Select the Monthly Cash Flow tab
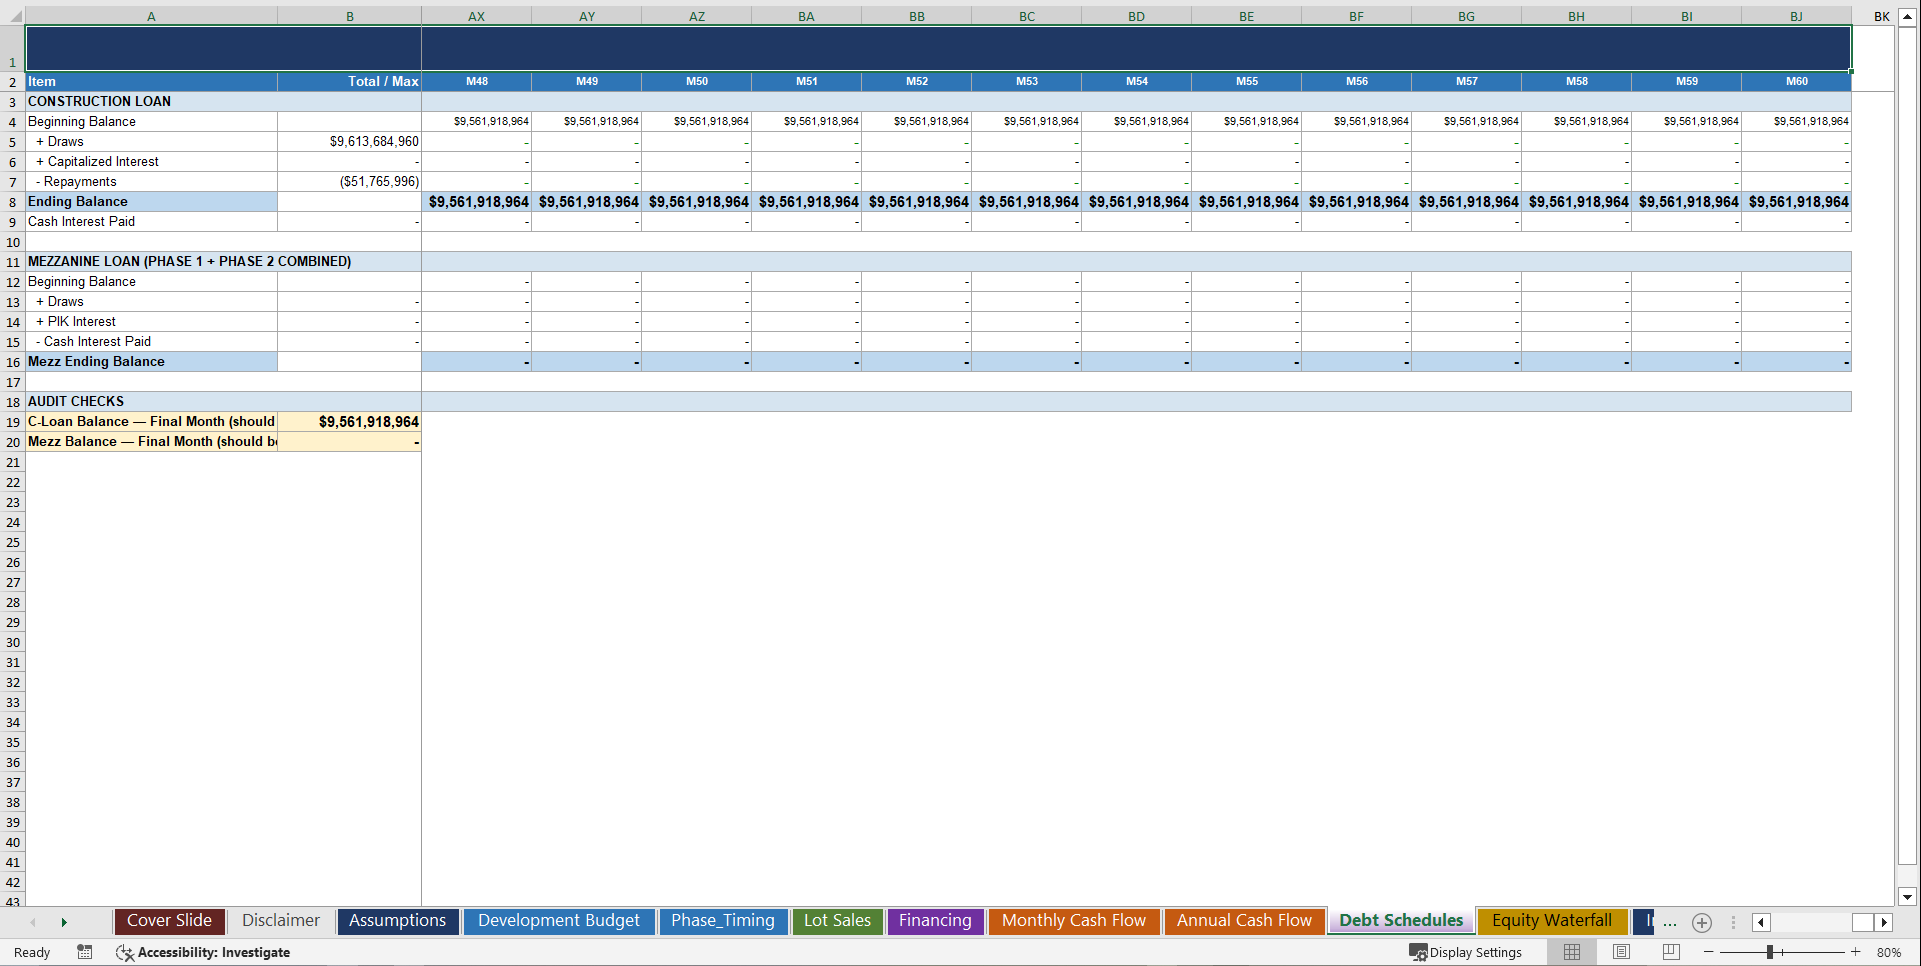This screenshot has width=1921, height=966. click(1073, 921)
